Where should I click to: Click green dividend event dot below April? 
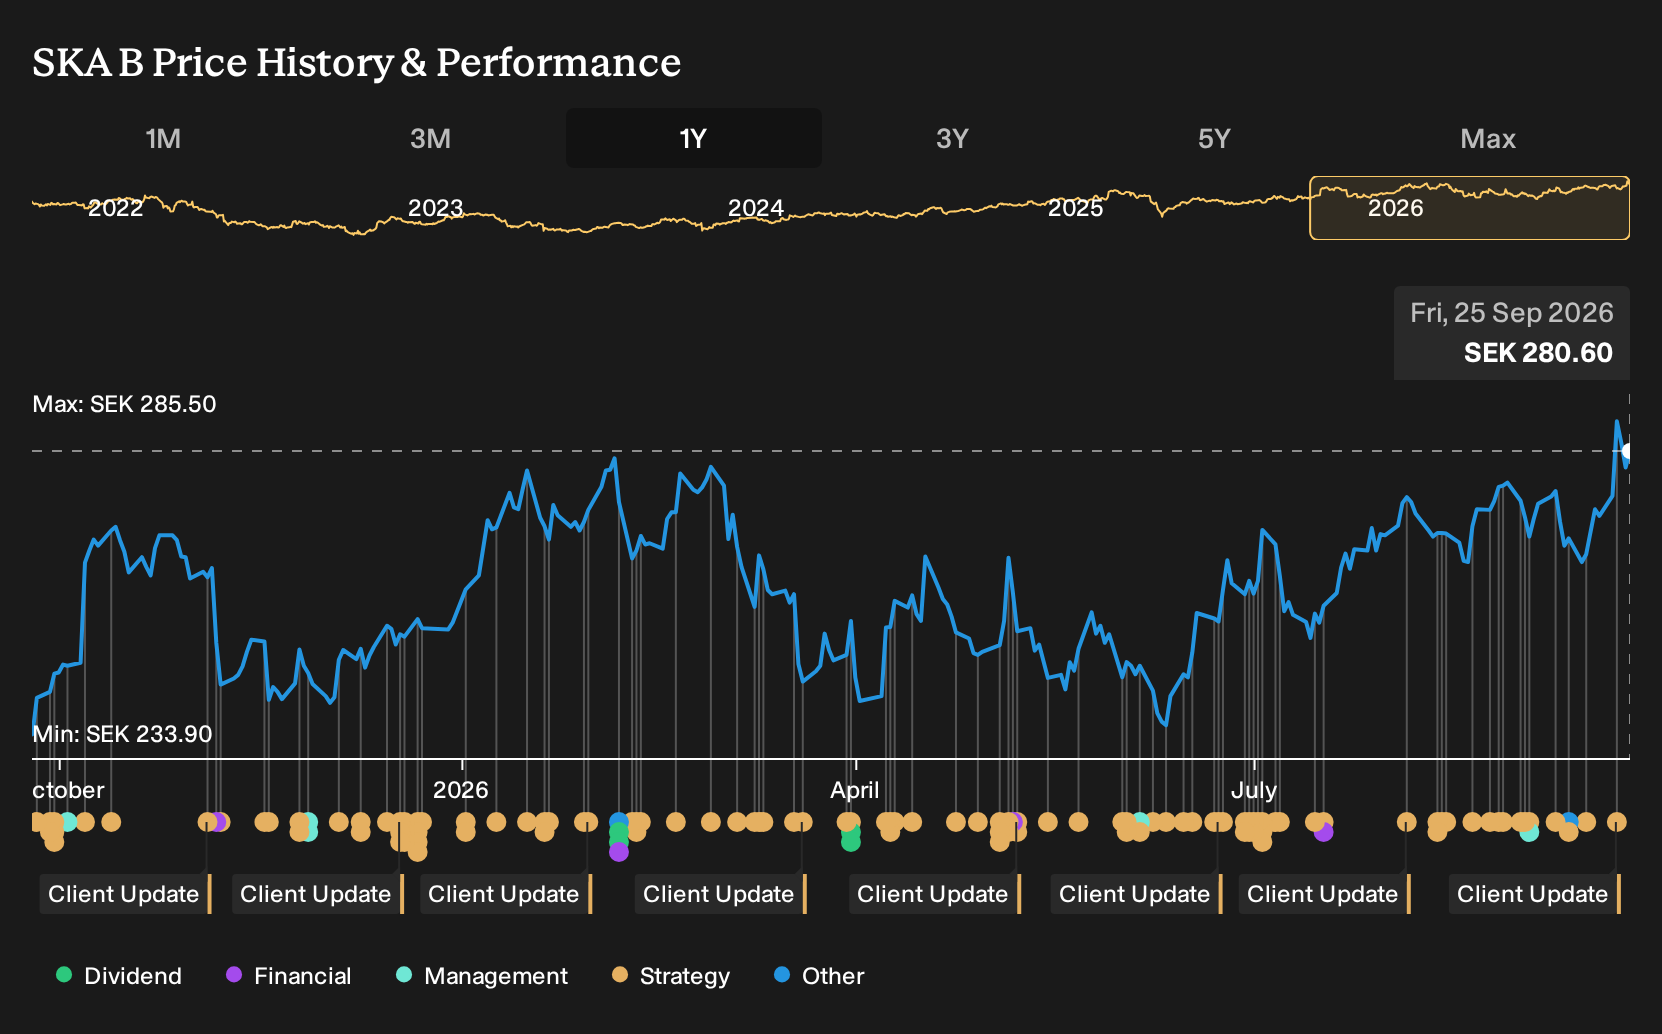click(x=851, y=841)
